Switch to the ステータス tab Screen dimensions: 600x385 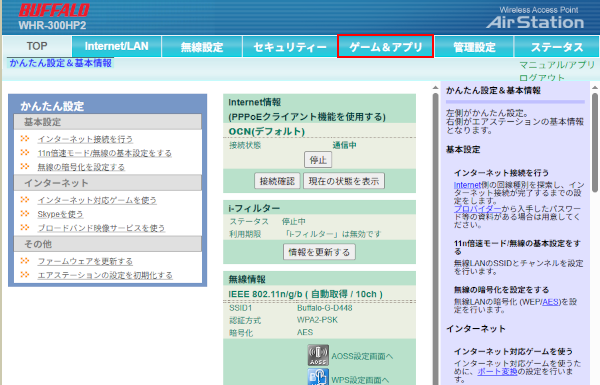click(557, 47)
